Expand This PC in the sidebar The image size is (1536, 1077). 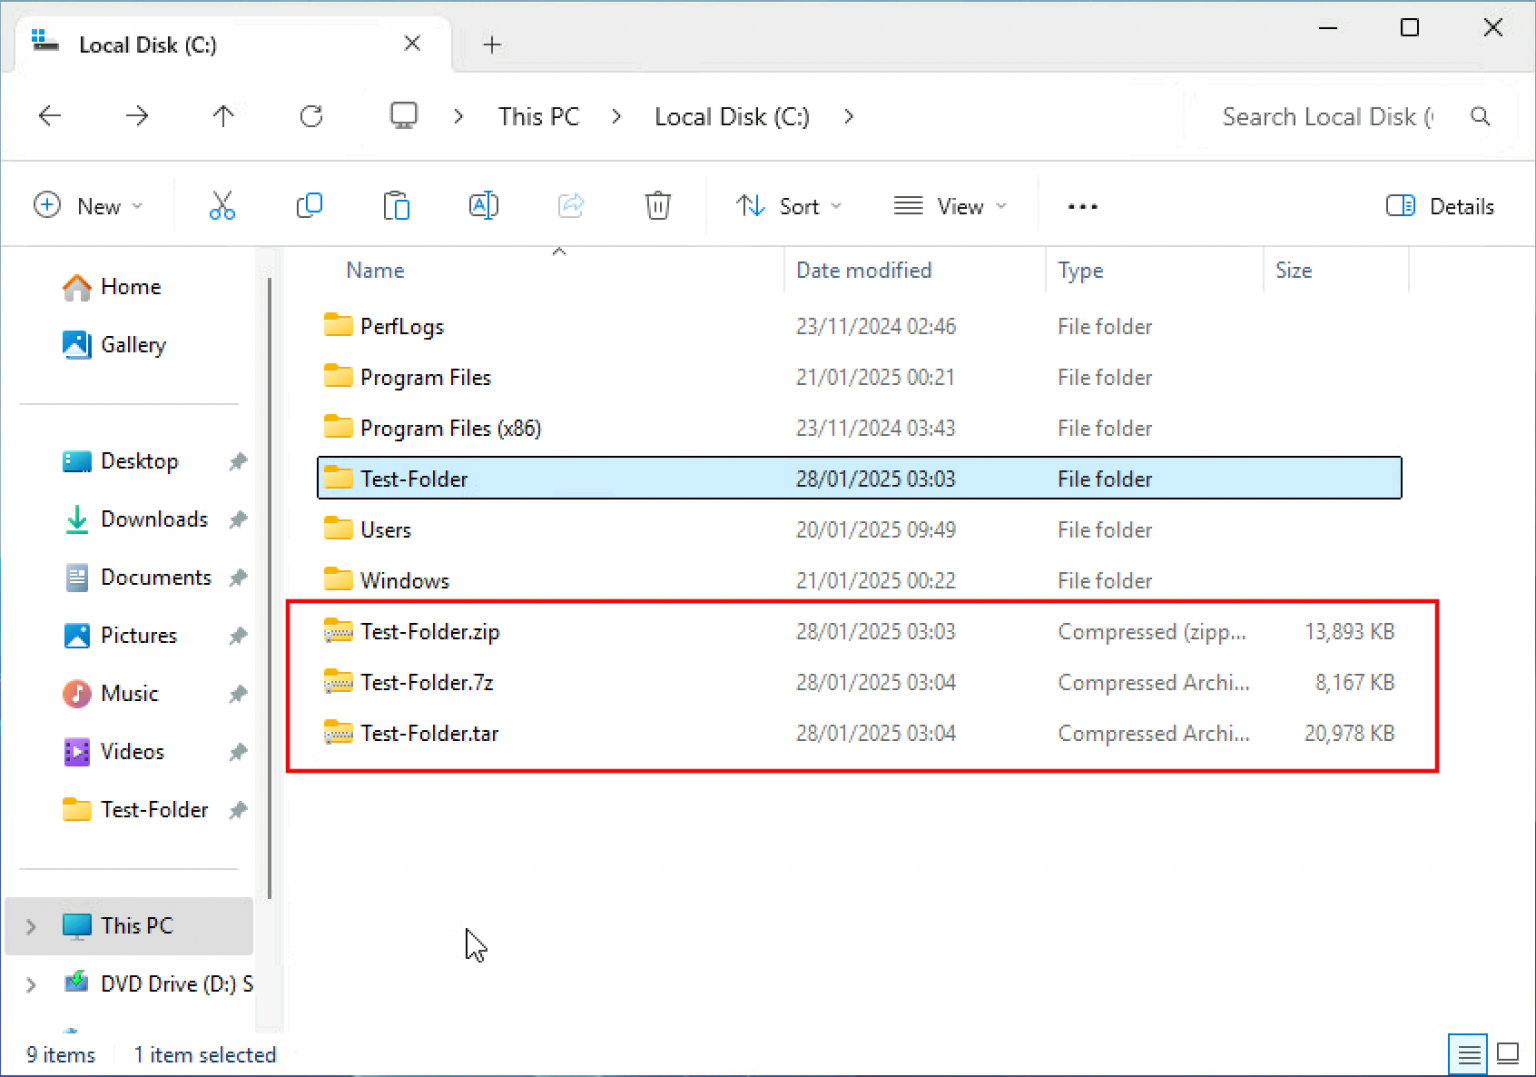click(x=30, y=926)
